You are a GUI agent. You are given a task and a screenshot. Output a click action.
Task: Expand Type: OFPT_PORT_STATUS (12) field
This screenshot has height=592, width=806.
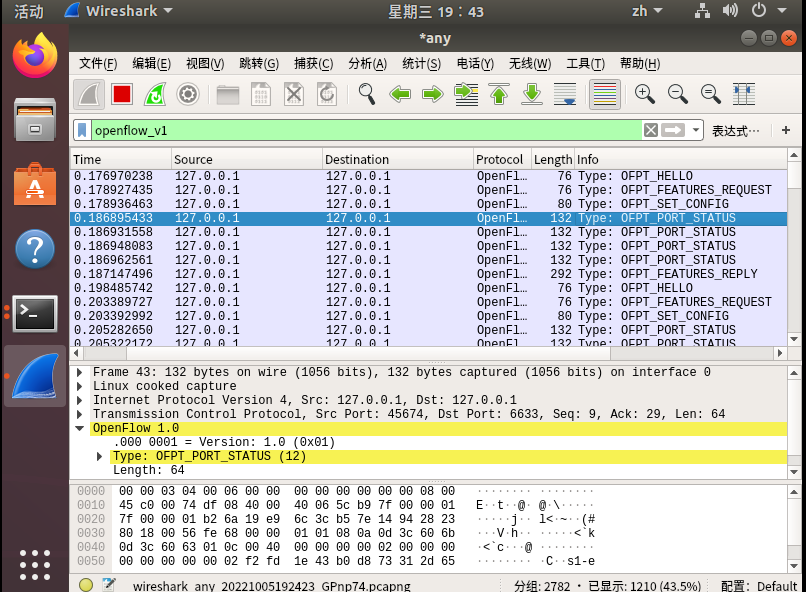pos(100,456)
